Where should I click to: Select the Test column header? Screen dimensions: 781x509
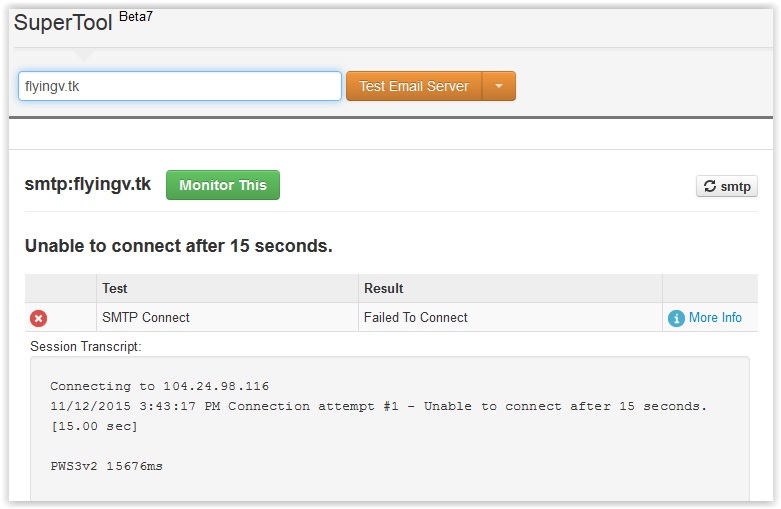tap(115, 288)
